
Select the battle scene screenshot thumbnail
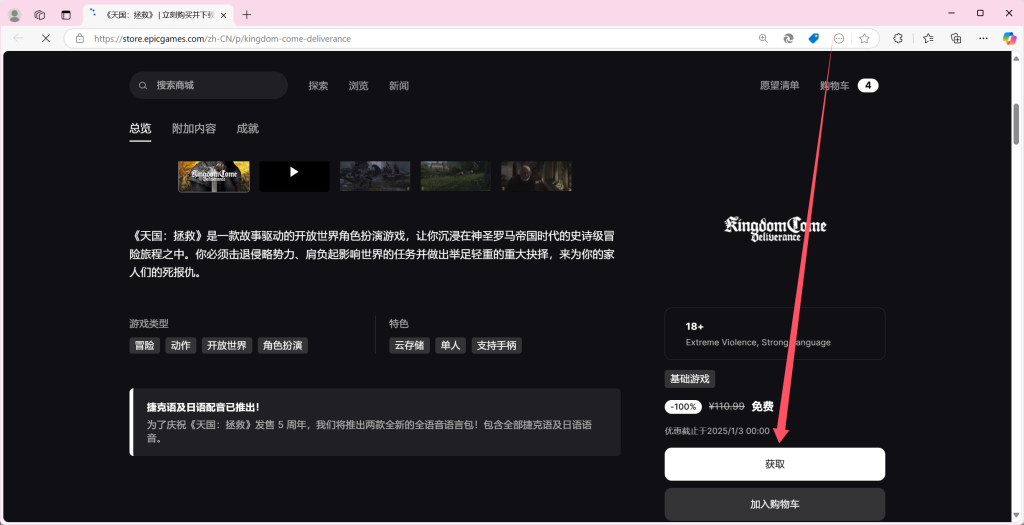[x=375, y=176]
